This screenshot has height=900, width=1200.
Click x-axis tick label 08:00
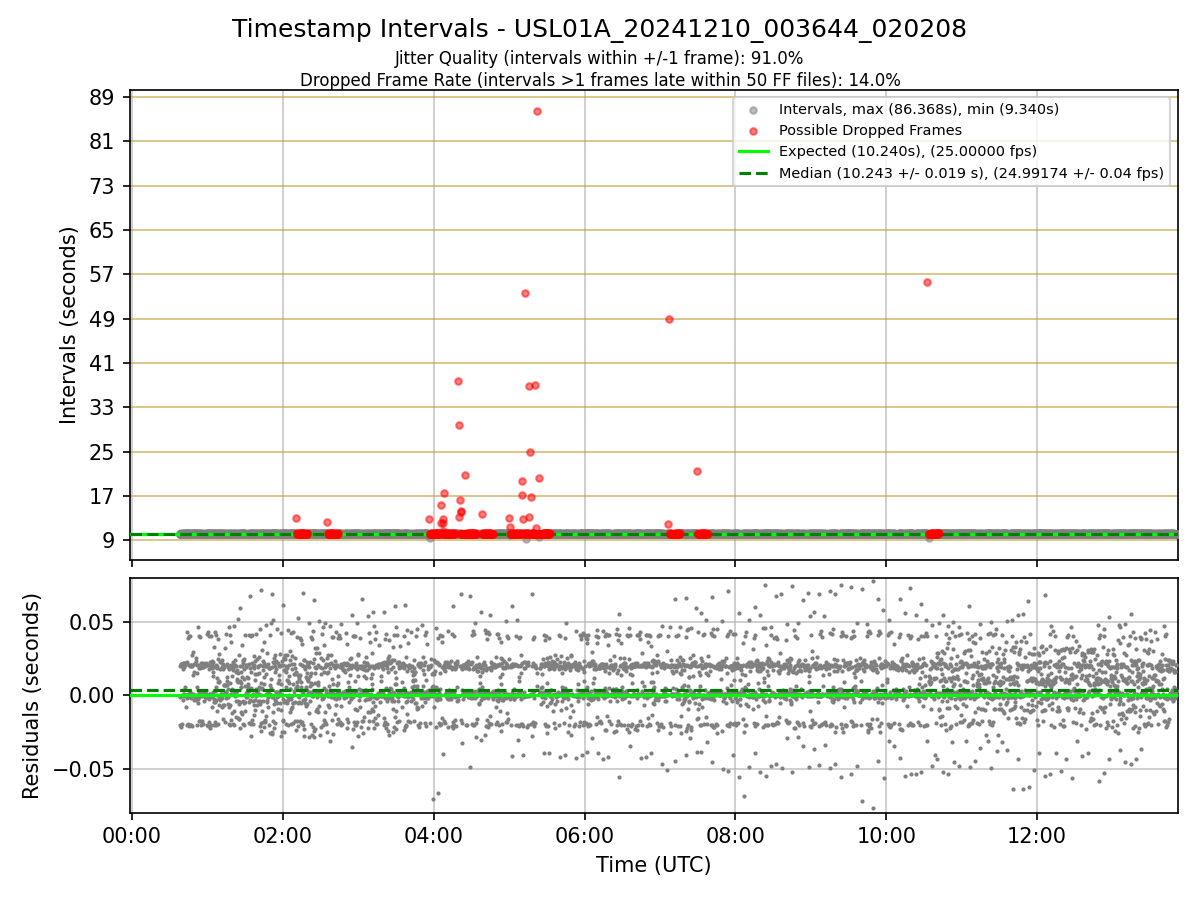click(735, 835)
